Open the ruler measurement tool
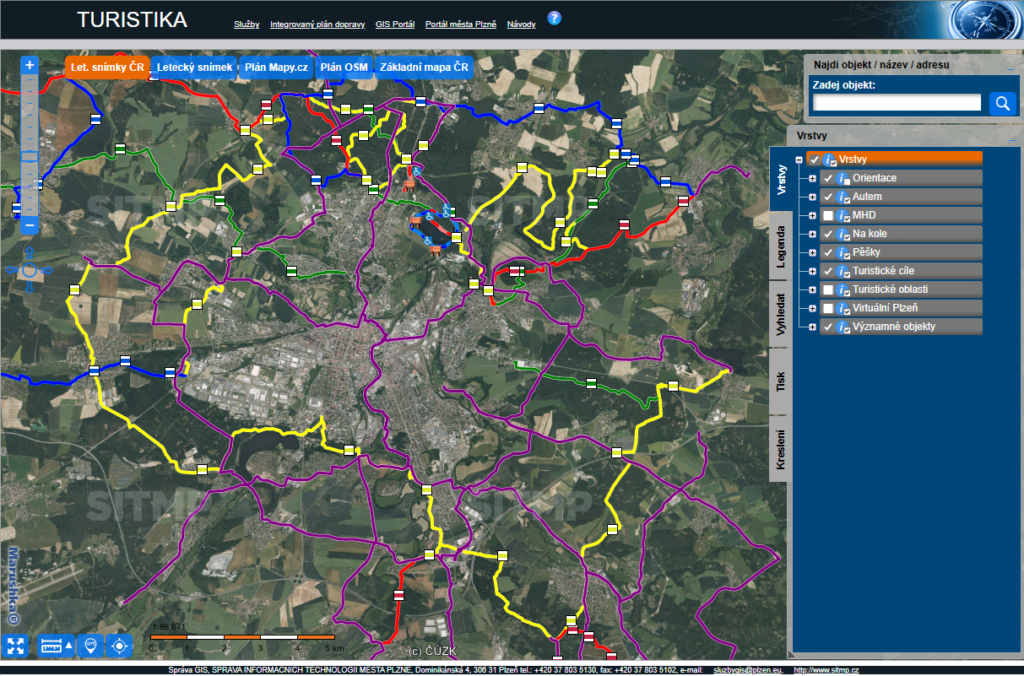Viewport: 1024px width, 676px height. (51, 646)
